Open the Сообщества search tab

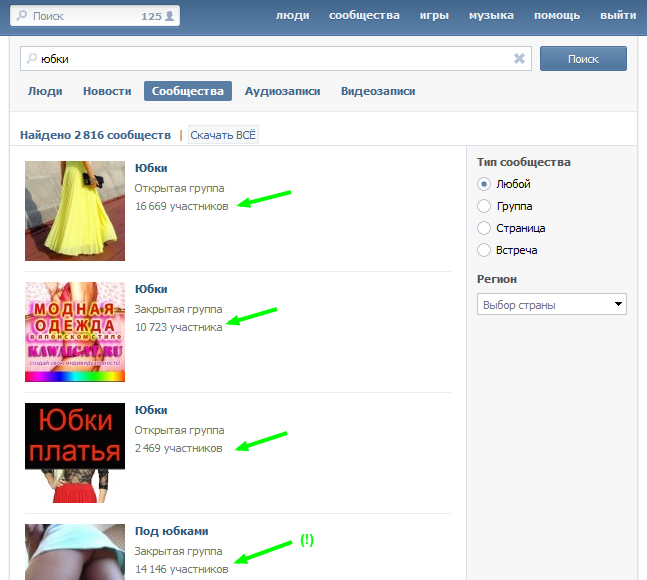(x=188, y=91)
